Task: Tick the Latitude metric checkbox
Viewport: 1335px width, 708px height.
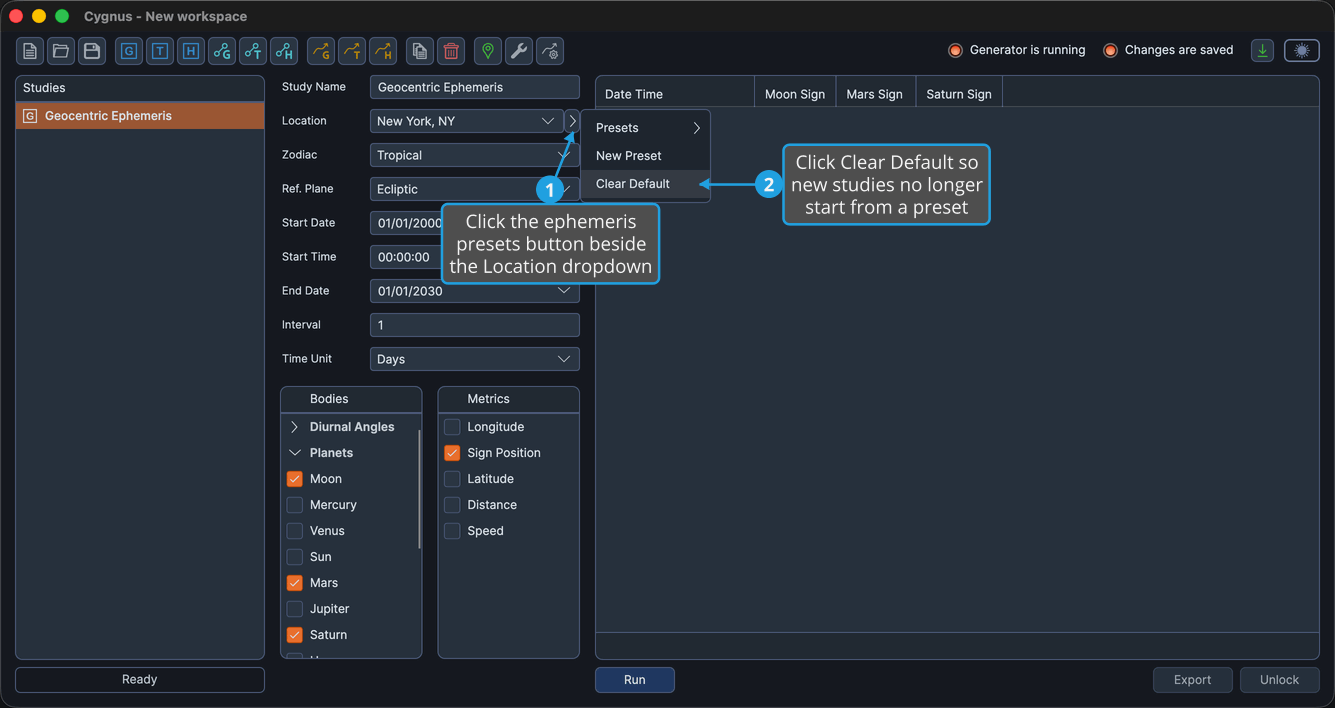Action: point(452,479)
